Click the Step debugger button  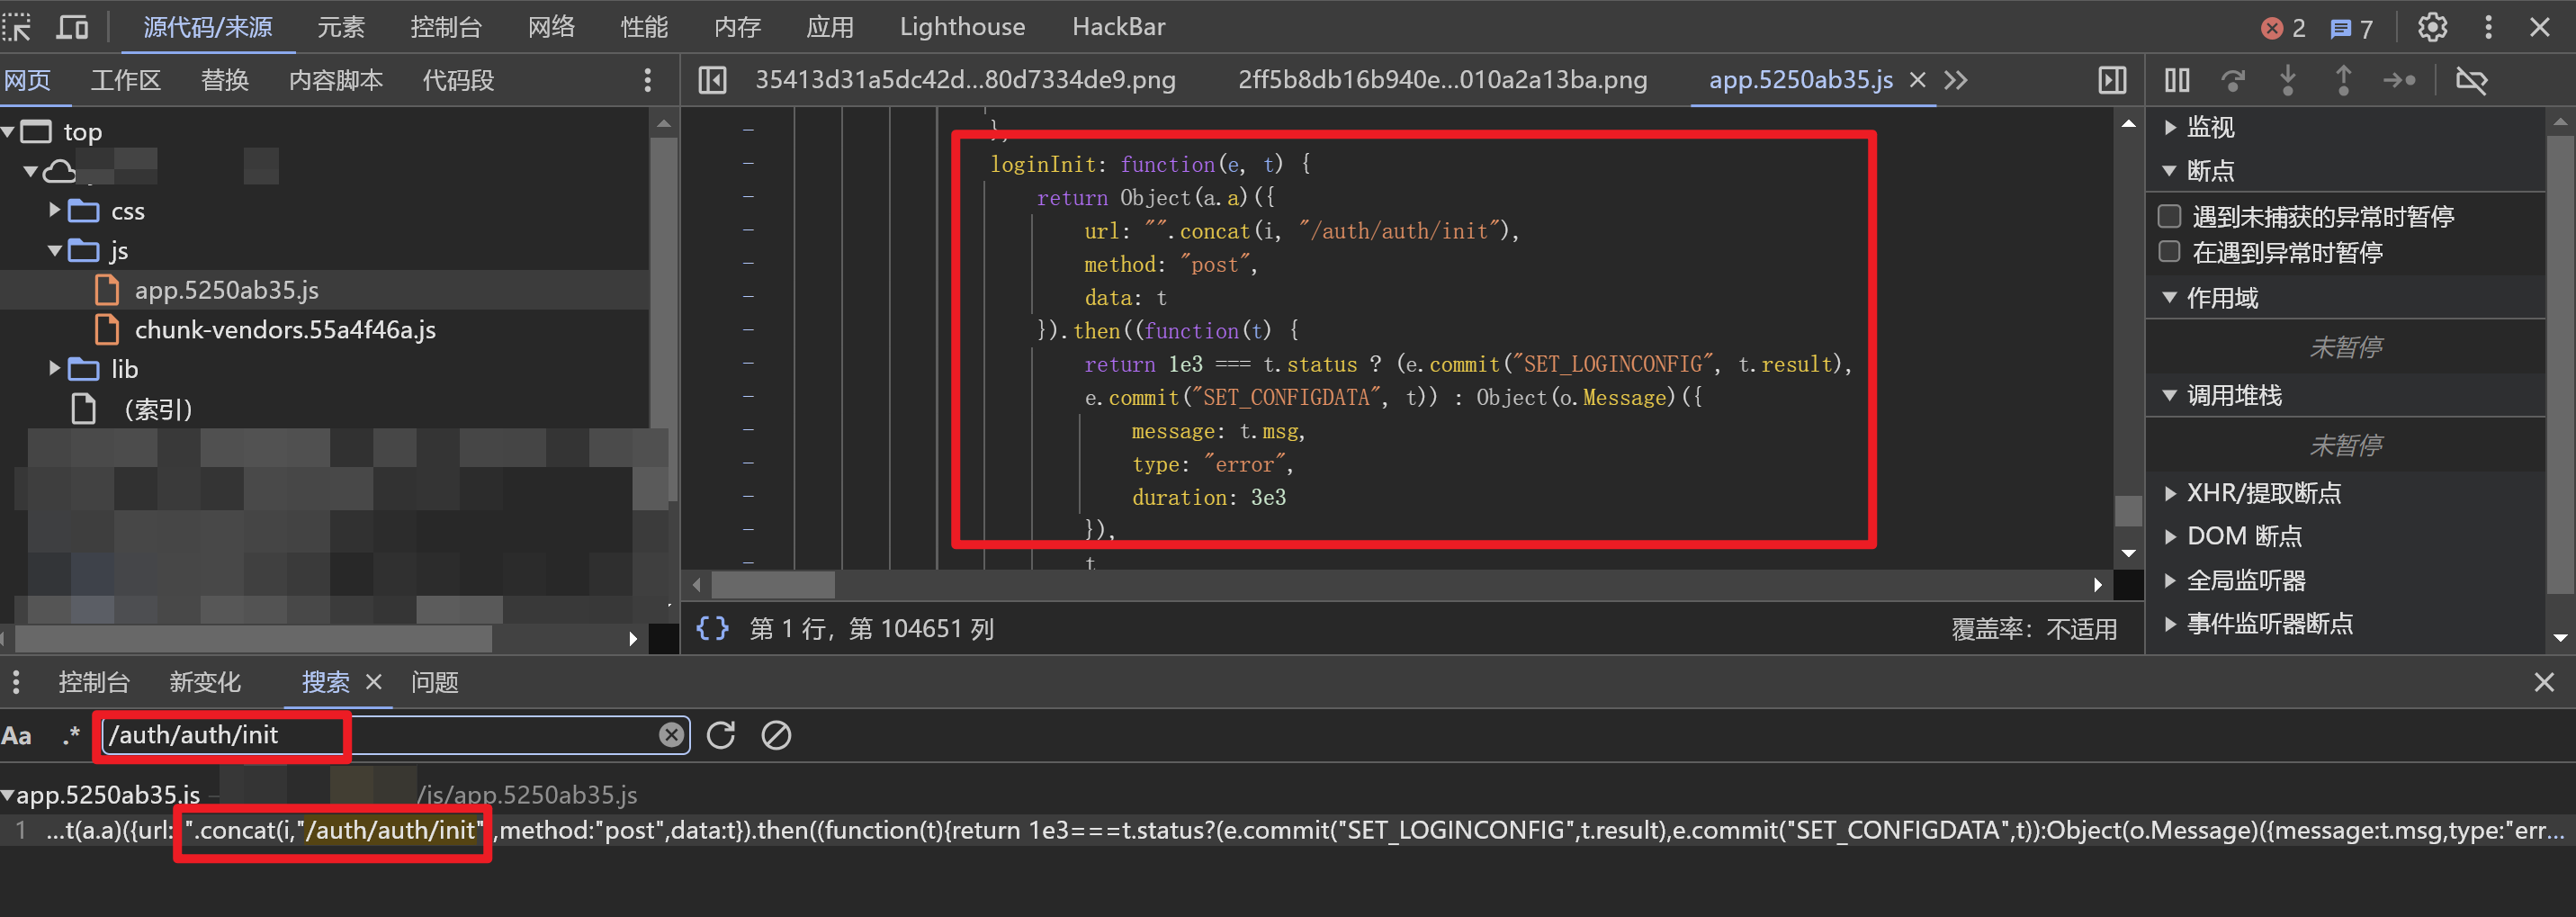[2399, 80]
